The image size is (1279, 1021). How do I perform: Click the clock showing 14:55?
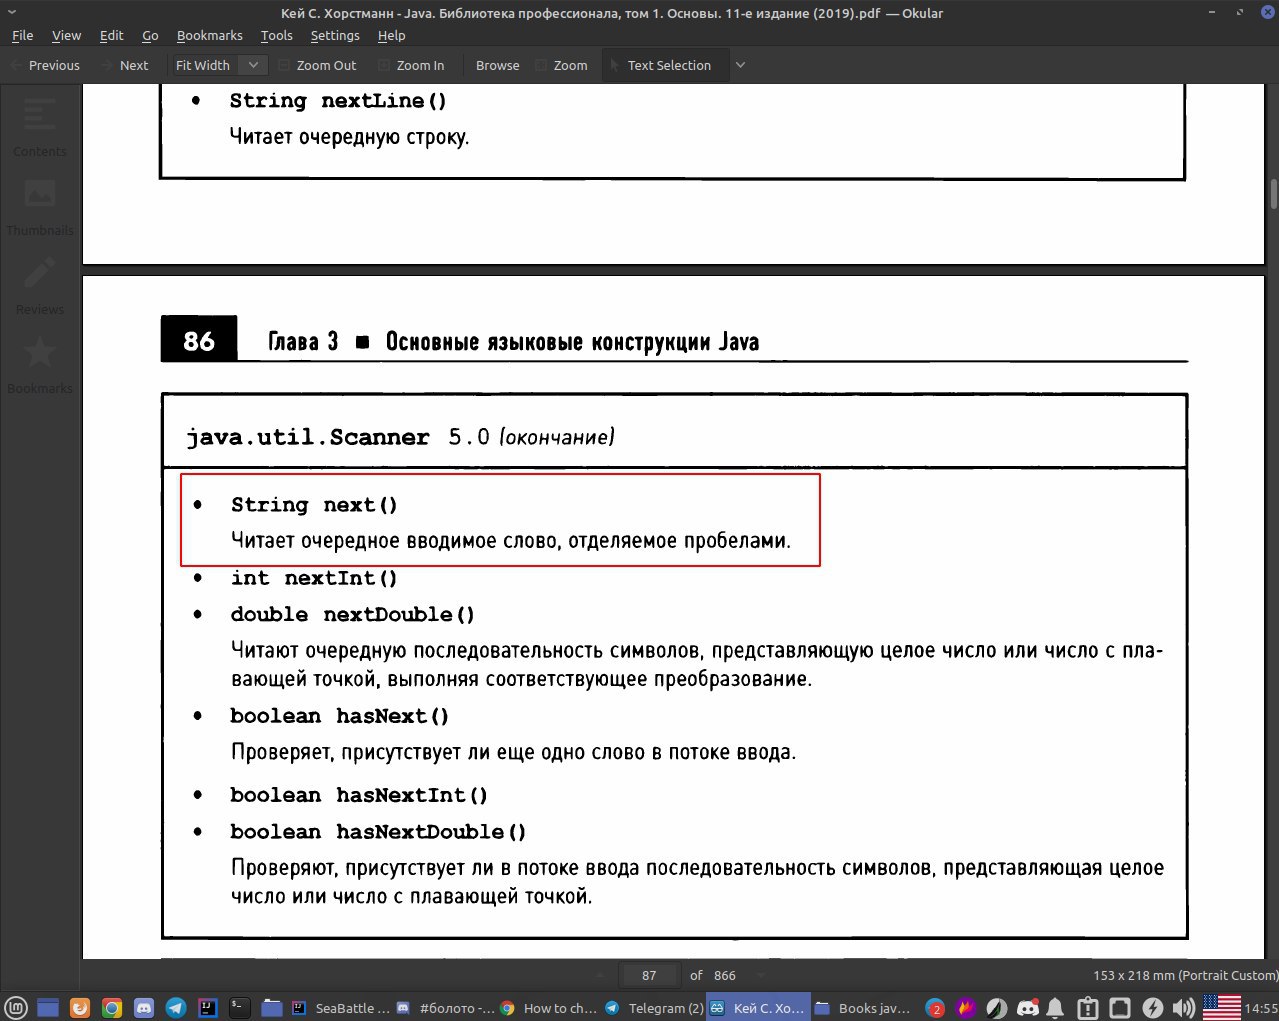[1261, 1008]
